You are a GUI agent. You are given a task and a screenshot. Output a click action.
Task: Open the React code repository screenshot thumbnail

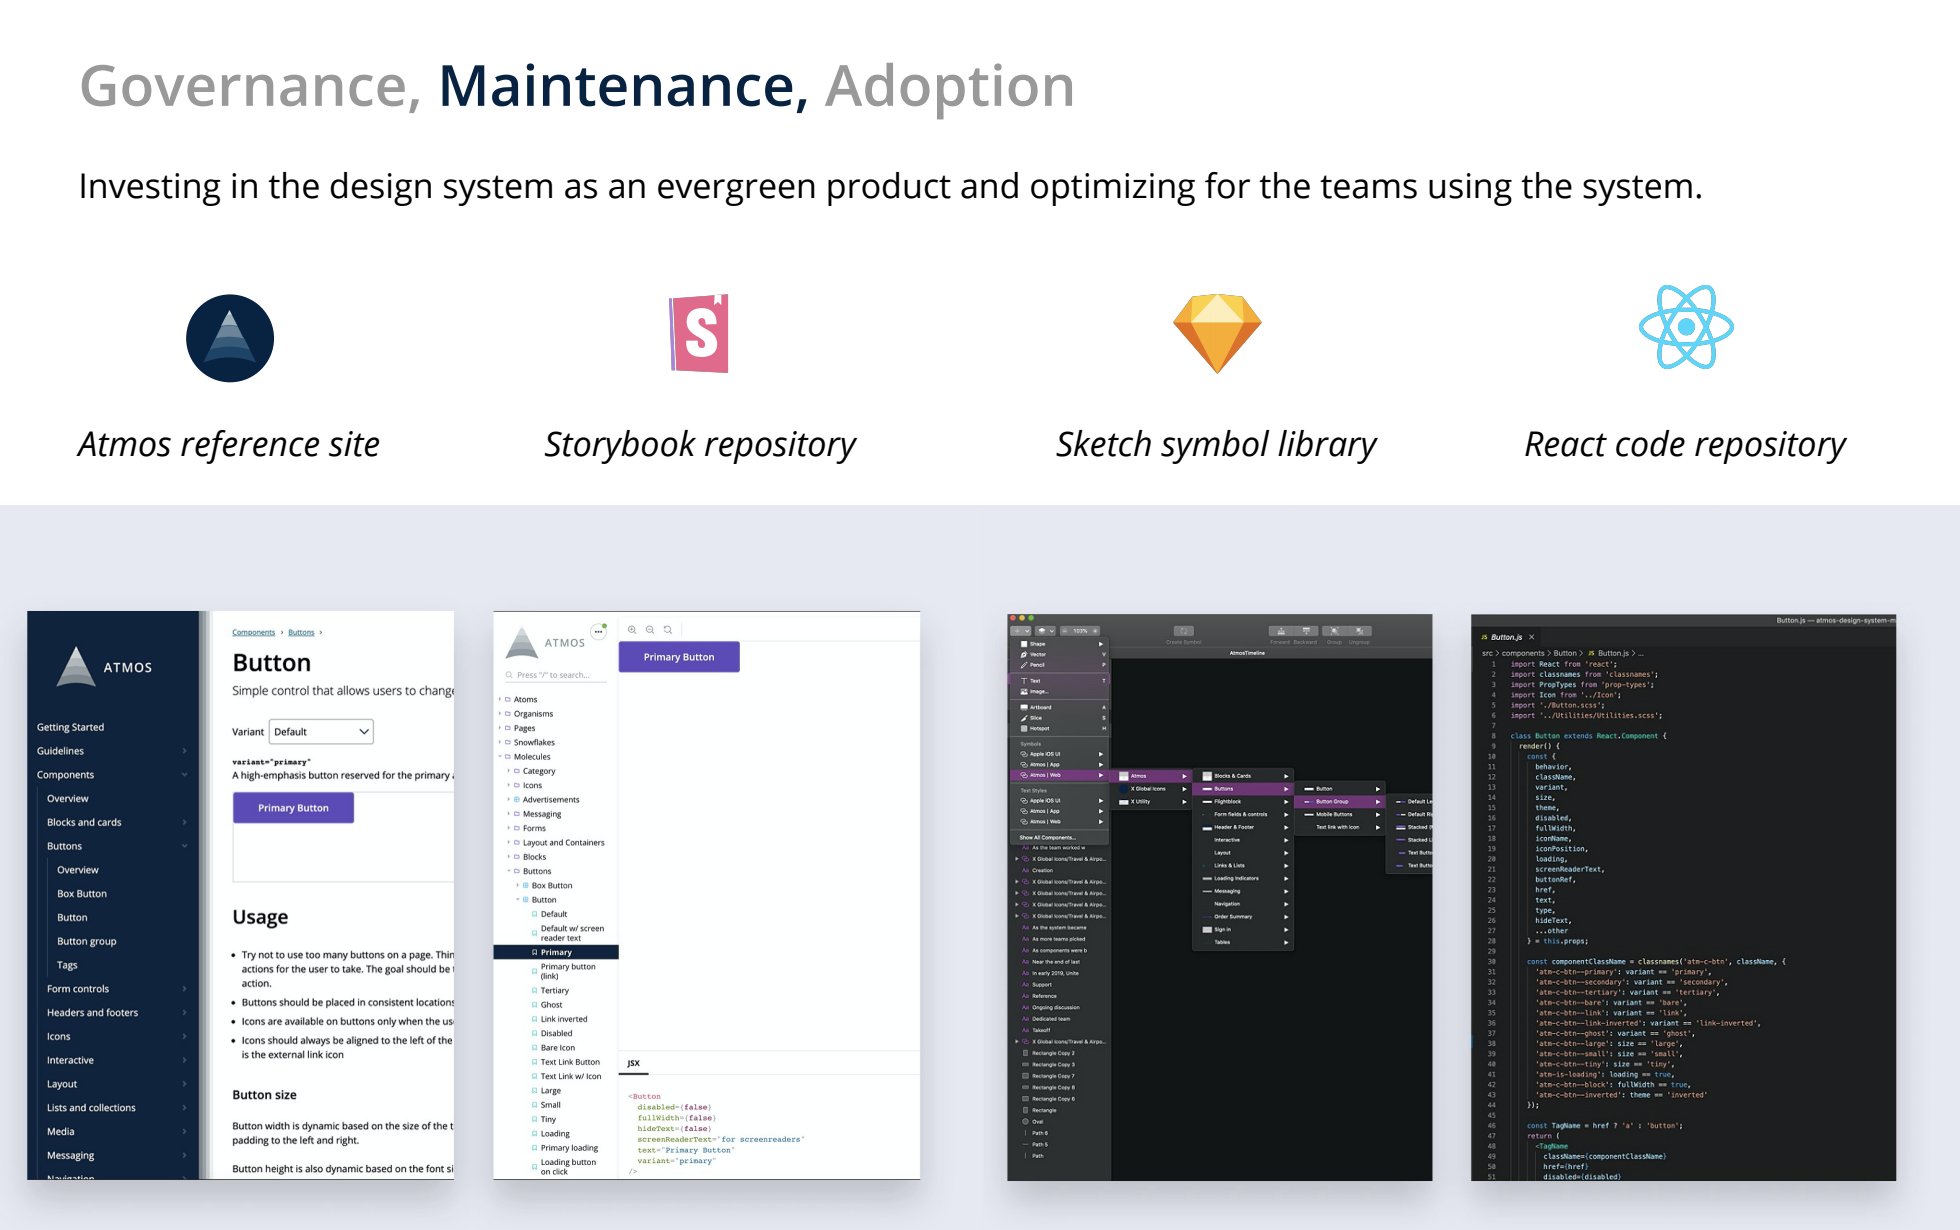click(x=1684, y=897)
